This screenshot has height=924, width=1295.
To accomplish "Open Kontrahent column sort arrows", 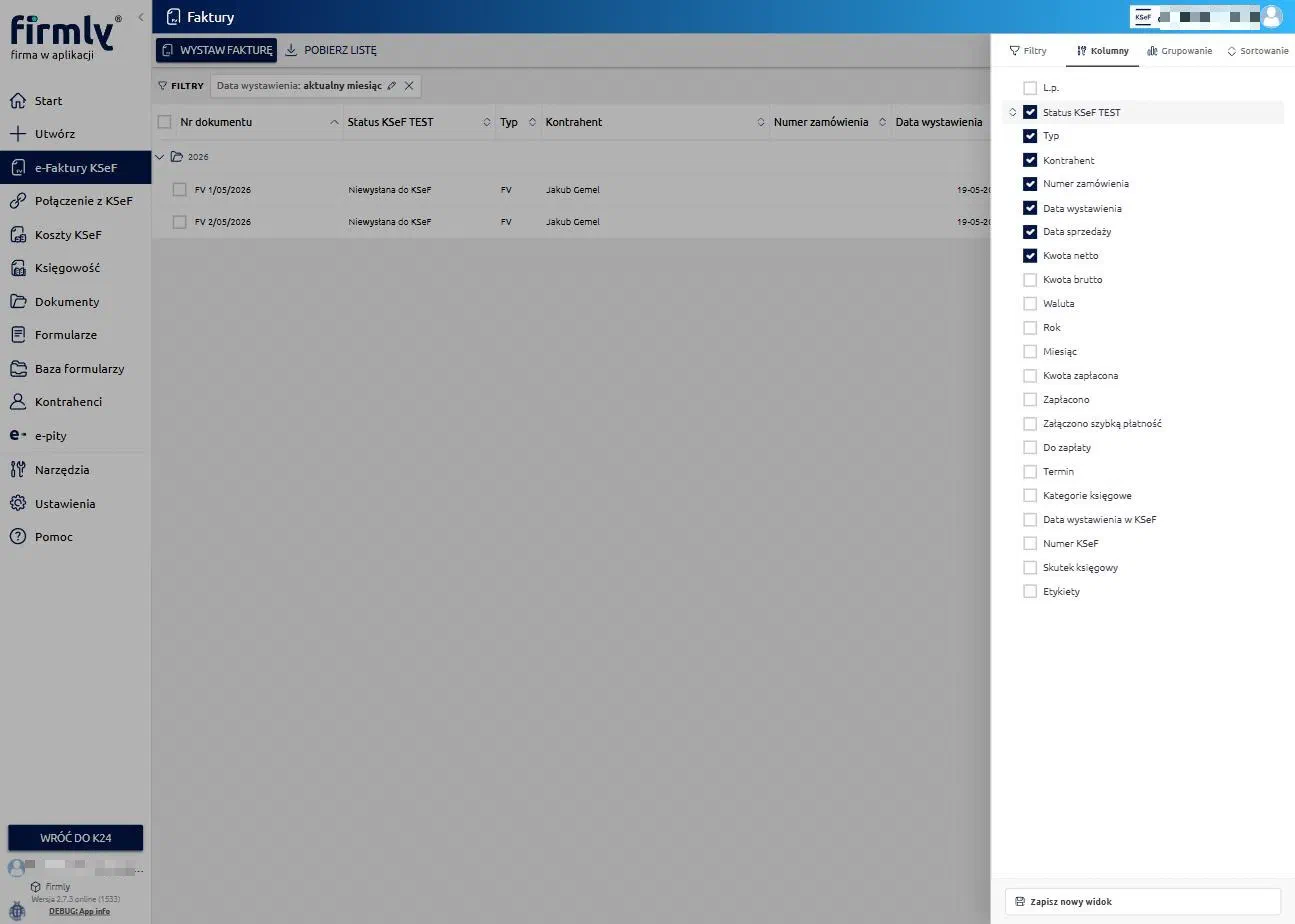I will (761, 122).
